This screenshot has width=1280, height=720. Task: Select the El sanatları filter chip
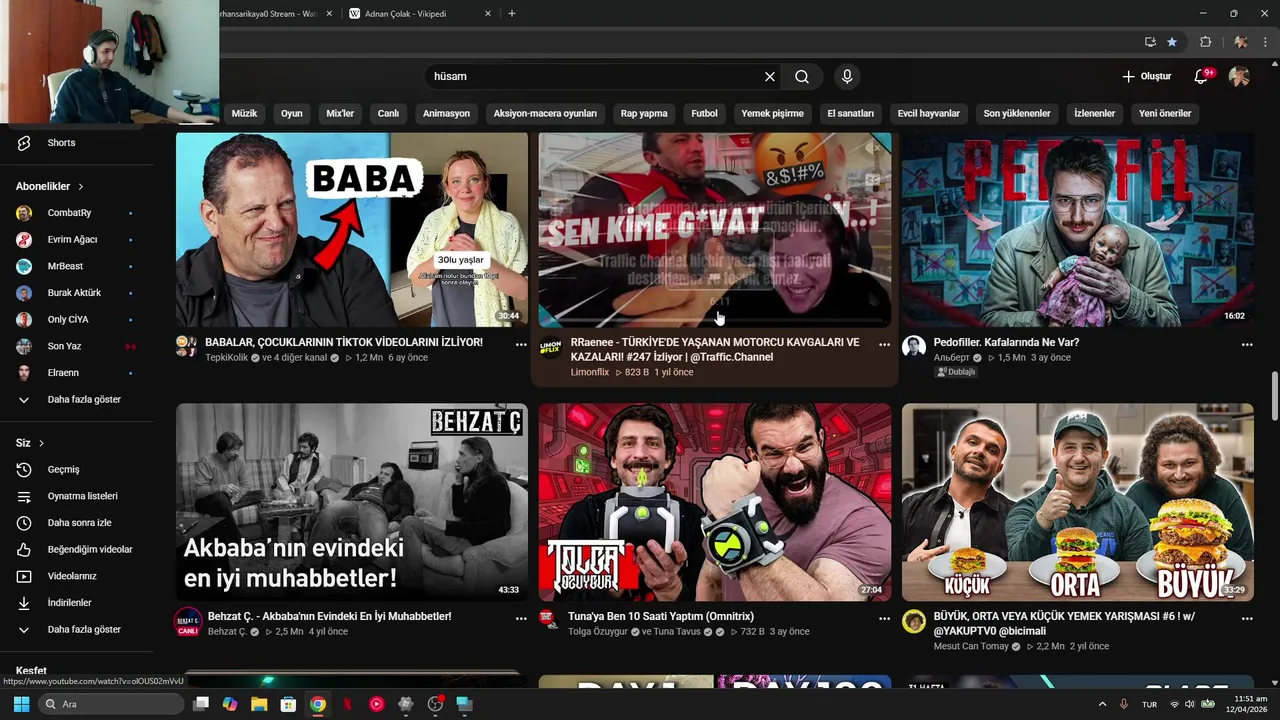(x=851, y=113)
